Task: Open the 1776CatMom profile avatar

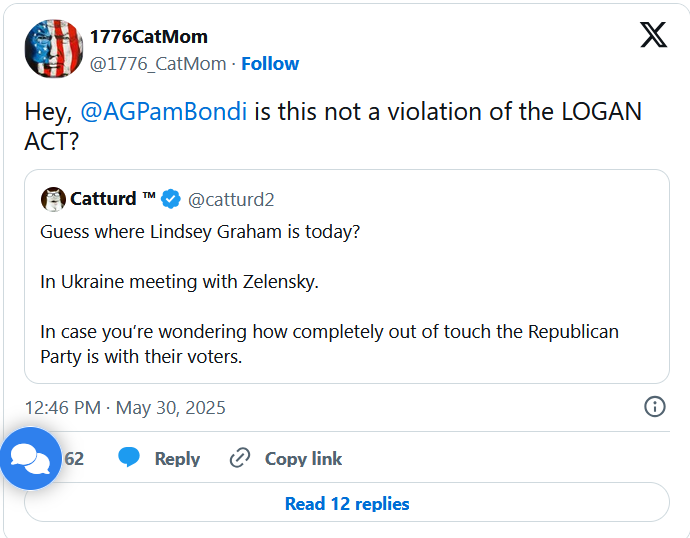Action: (54, 48)
